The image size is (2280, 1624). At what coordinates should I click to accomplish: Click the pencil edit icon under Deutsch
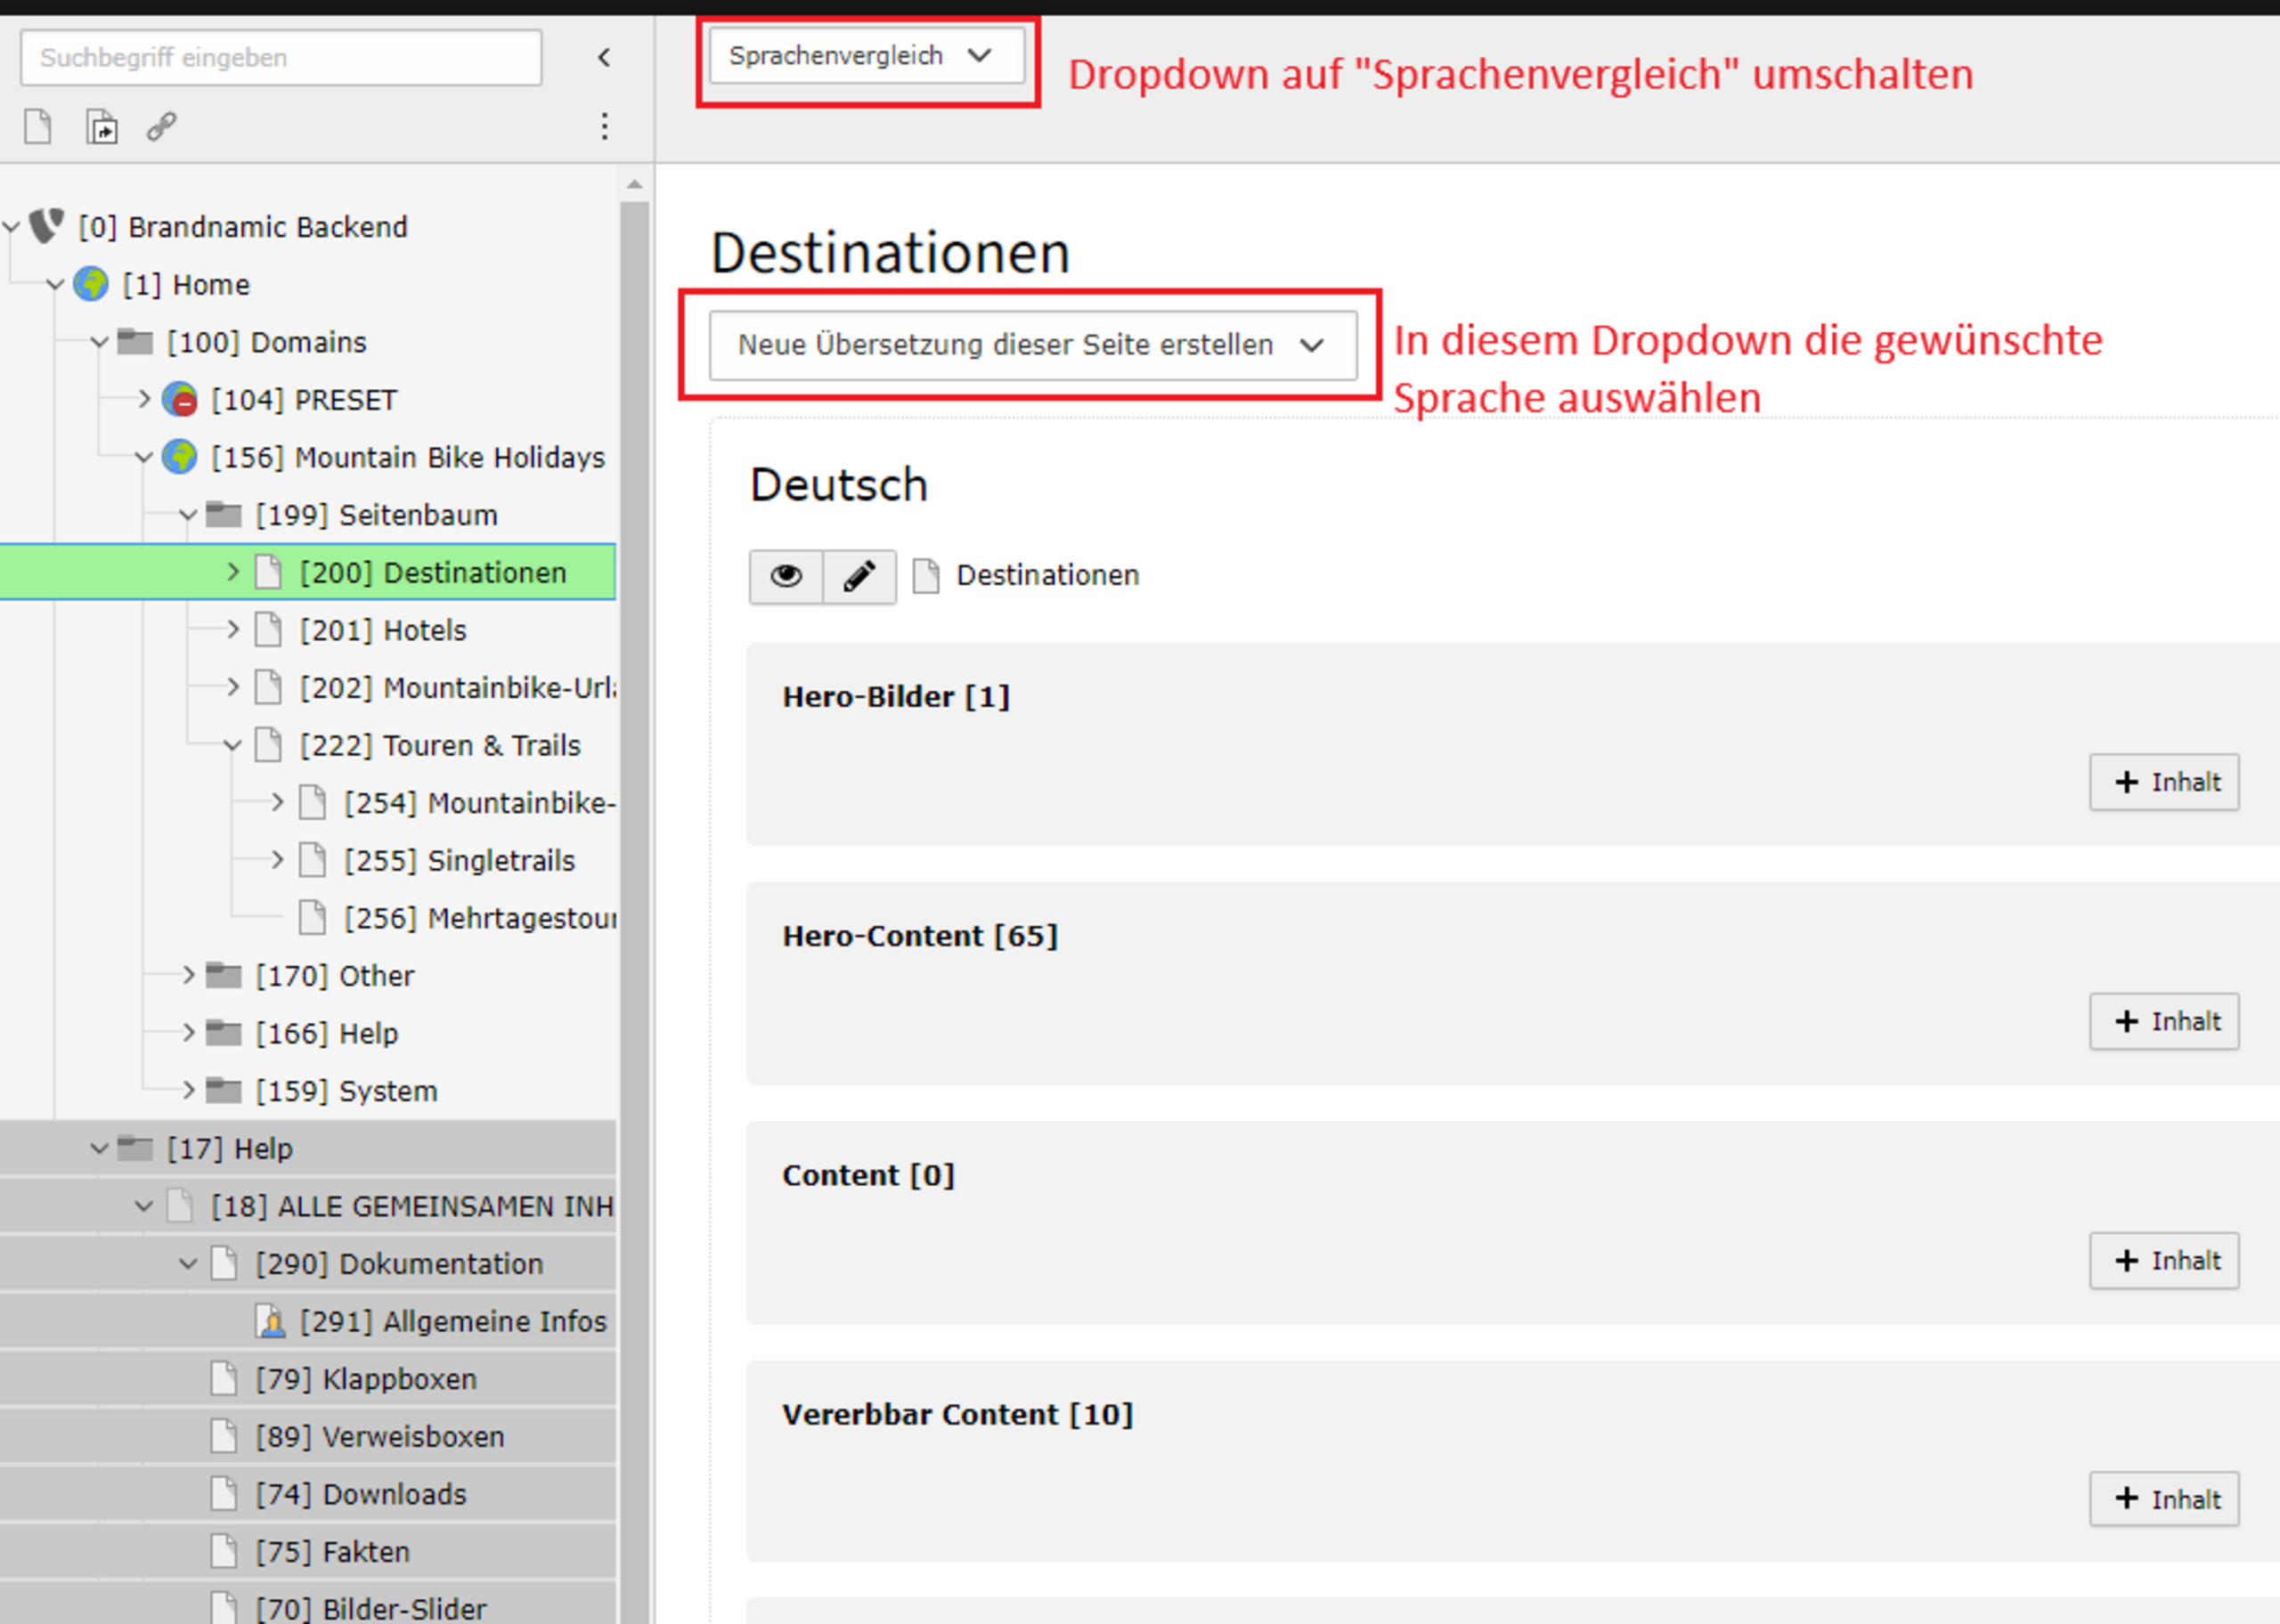859,576
